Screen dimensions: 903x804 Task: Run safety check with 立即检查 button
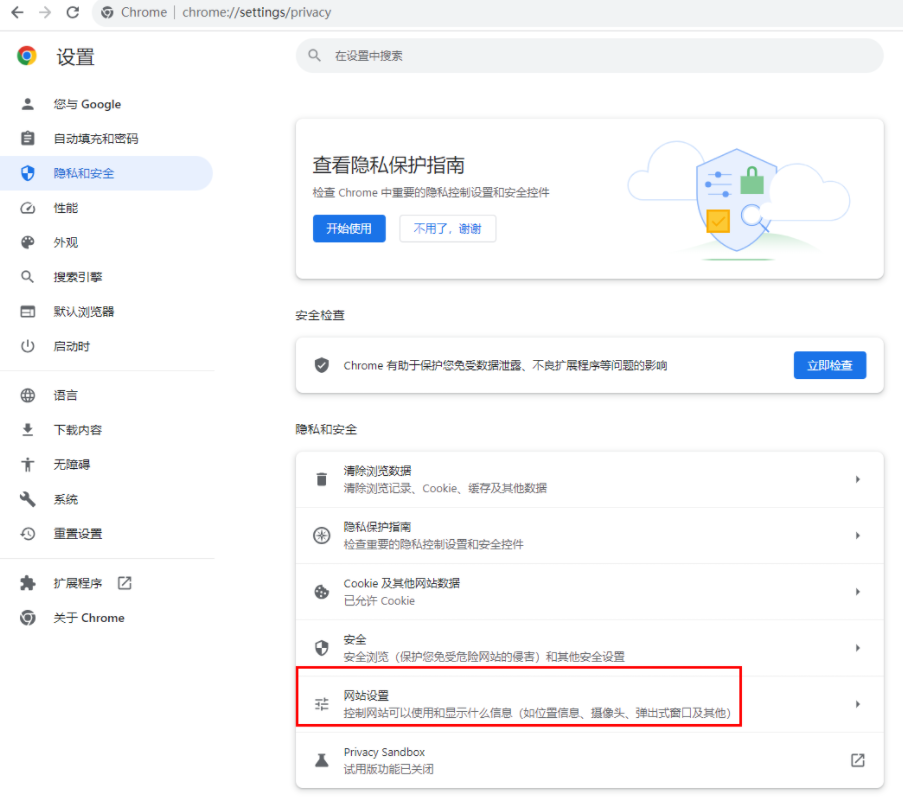point(829,365)
